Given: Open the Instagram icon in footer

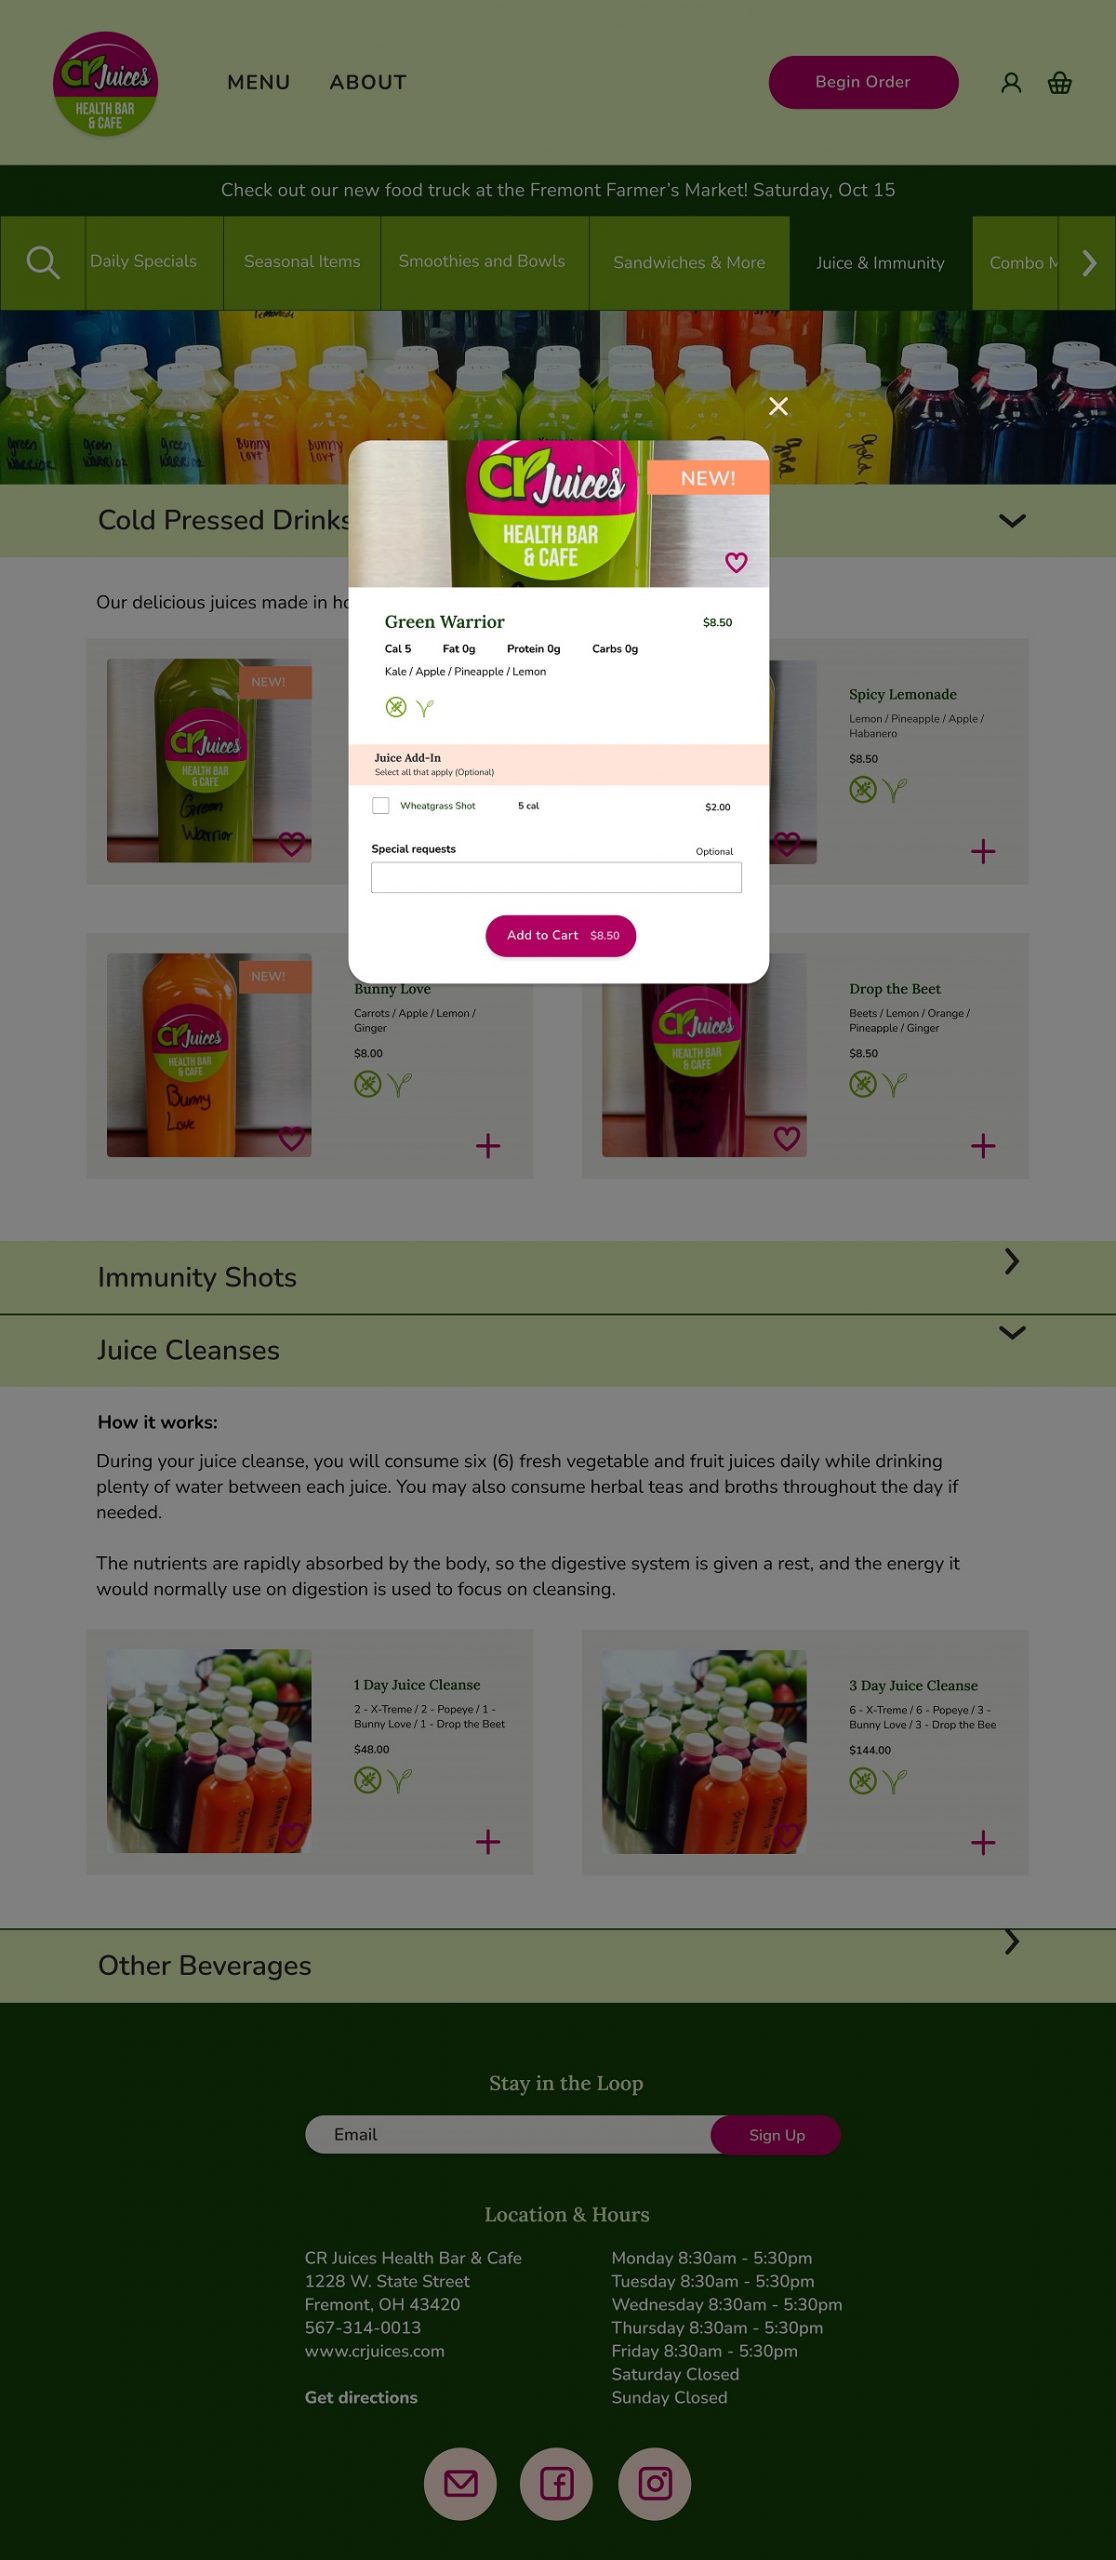Looking at the screenshot, I should [655, 2484].
